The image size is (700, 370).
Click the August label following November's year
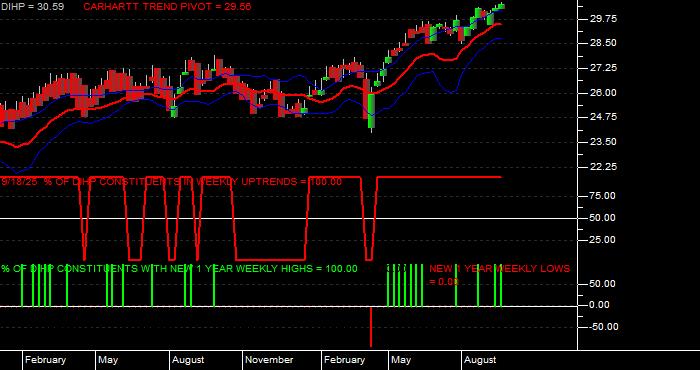(480, 360)
